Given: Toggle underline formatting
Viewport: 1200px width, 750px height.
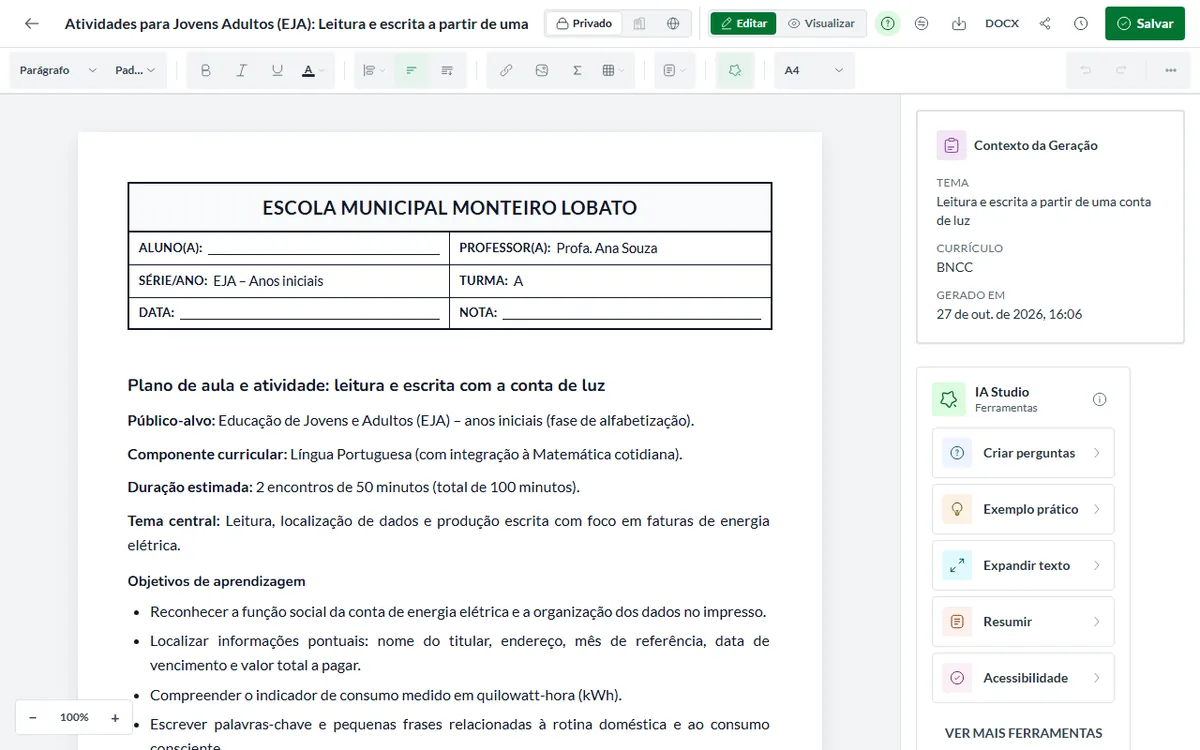Looking at the screenshot, I should coord(277,71).
